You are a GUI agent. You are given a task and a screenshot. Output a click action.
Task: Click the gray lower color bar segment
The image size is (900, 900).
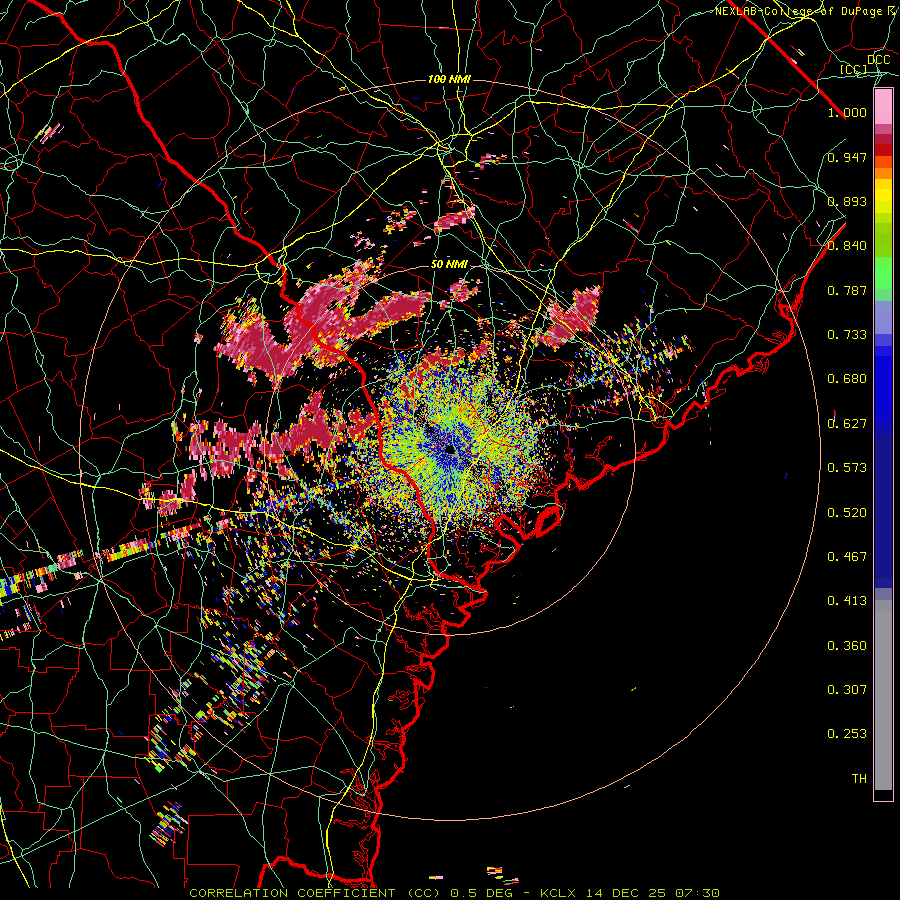883,695
